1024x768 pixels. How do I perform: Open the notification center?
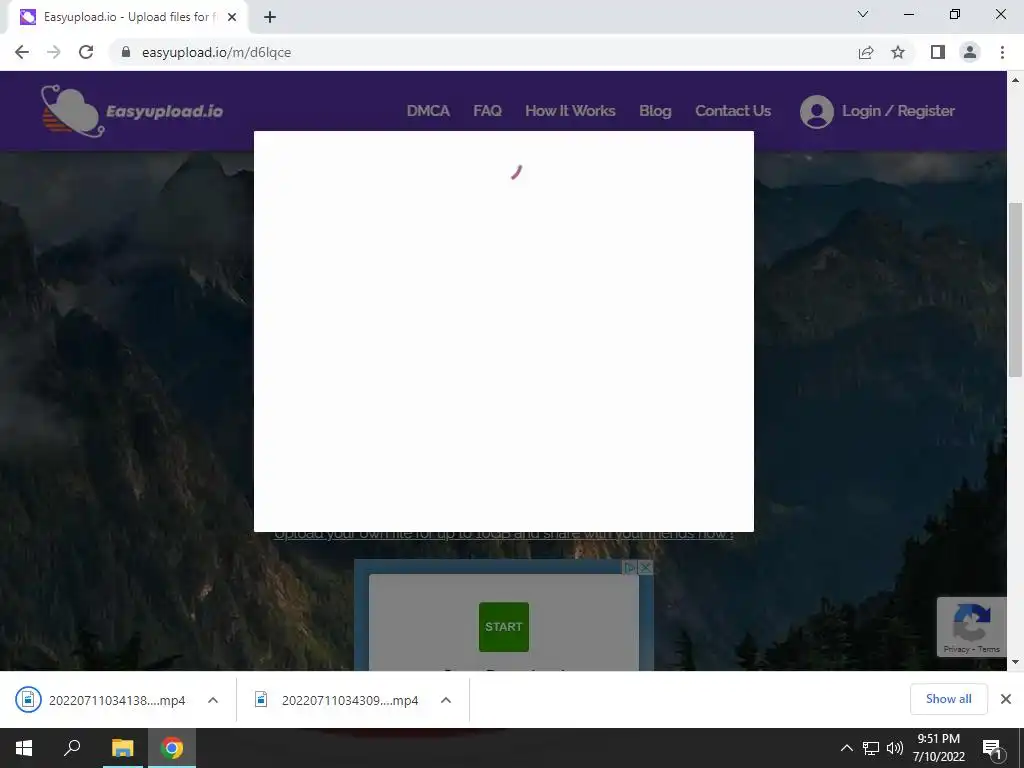click(x=991, y=748)
